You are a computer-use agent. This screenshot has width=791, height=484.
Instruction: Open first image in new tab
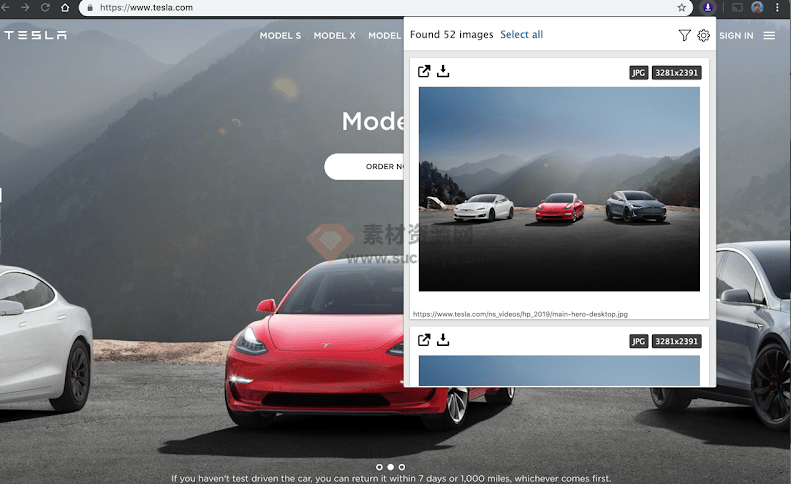coord(424,72)
